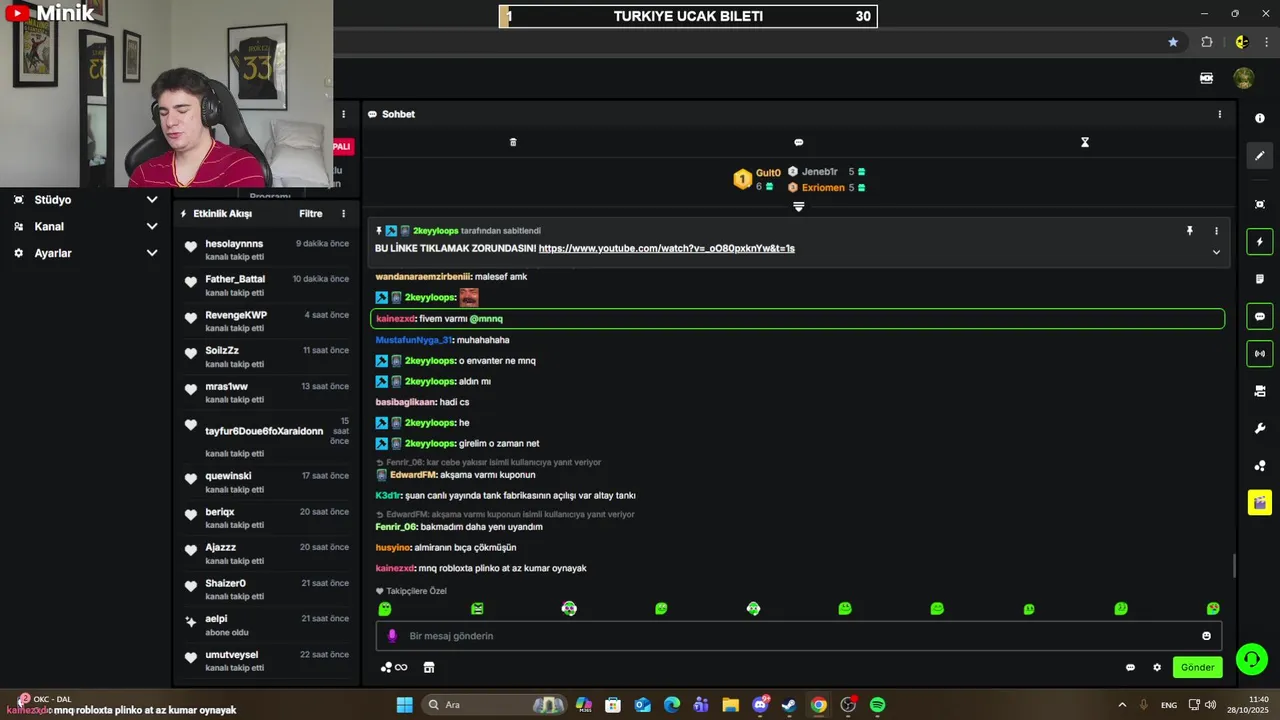The image size is (1280, 720).
Task: Open the stream preview icon in sidebar
Action: tap(1259, 204)
